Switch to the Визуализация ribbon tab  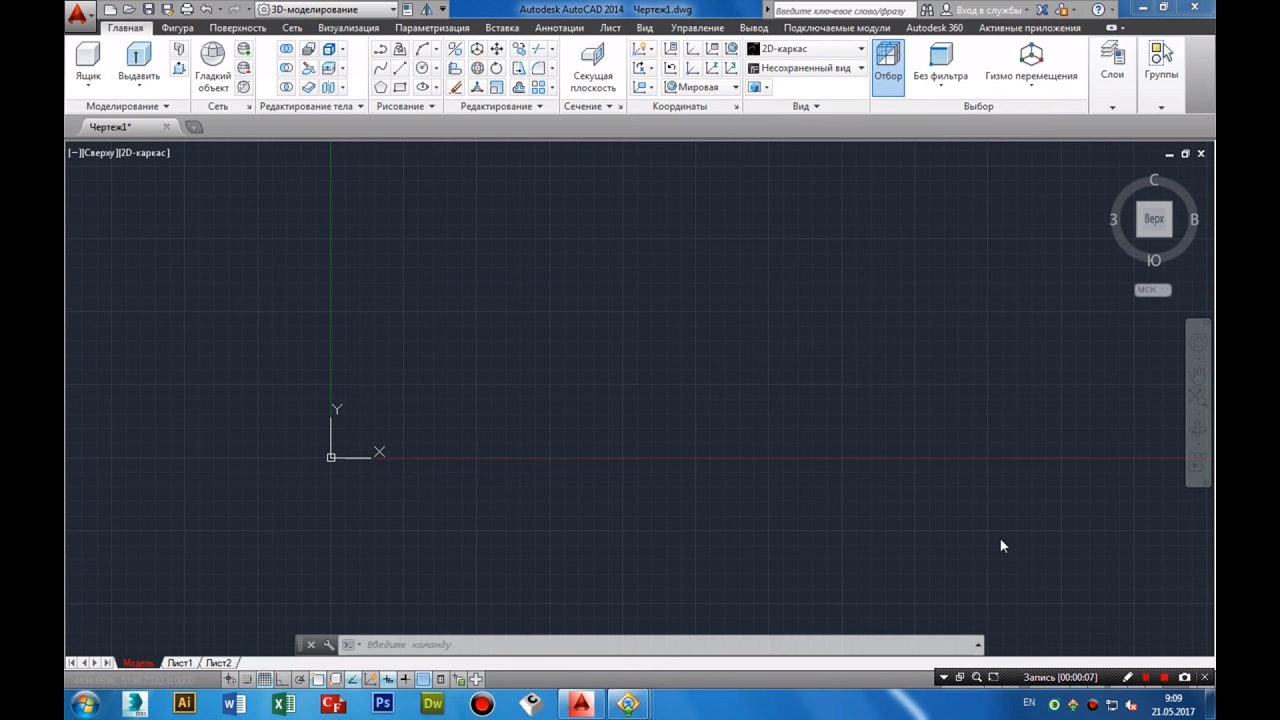coord(348,28)
